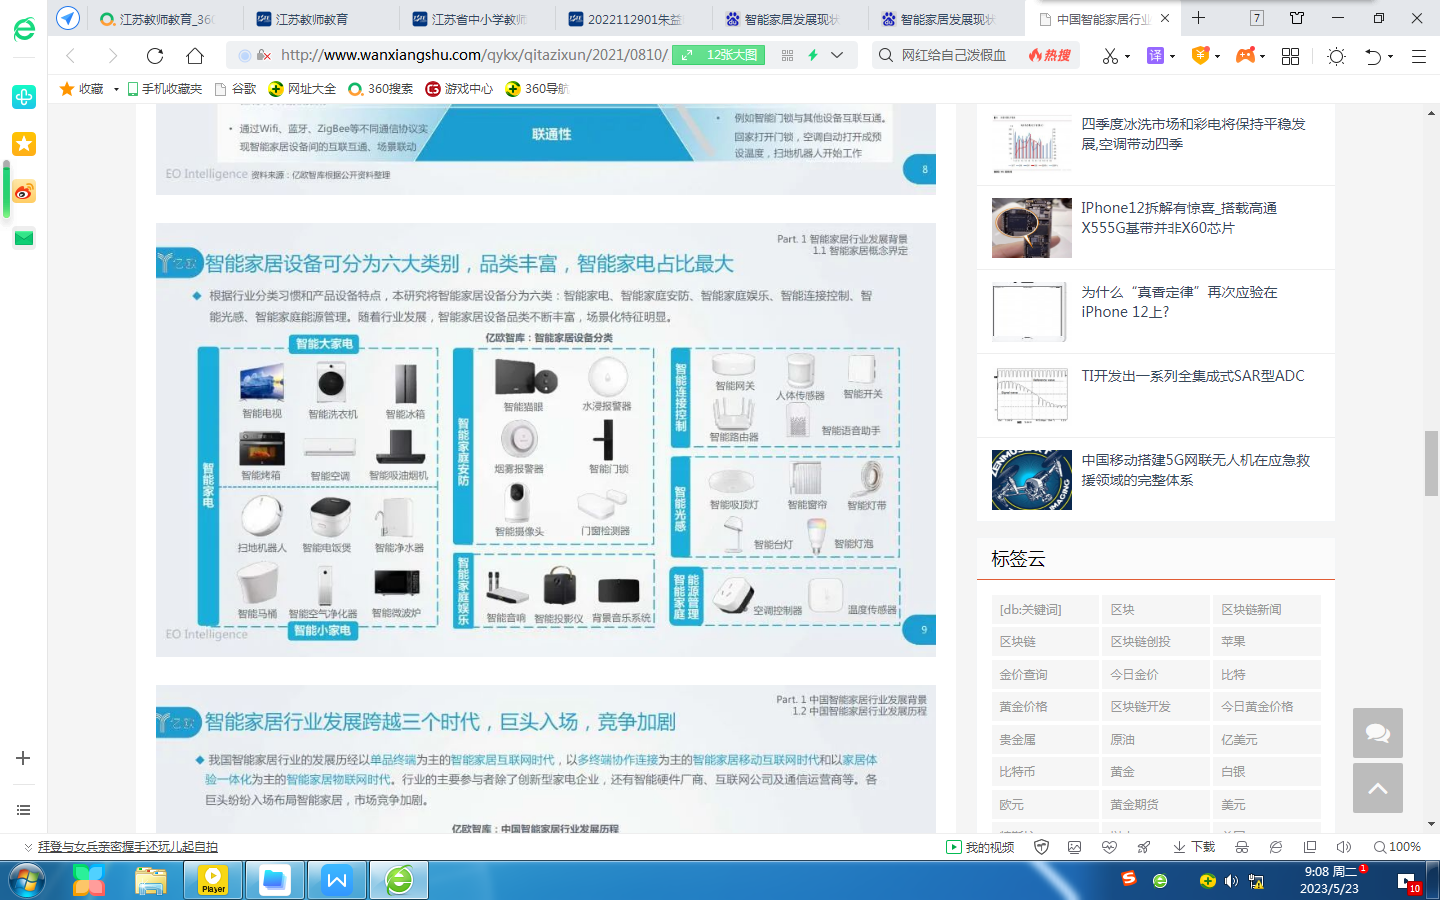
Task: Expand the 收藏 favorites dropdown arrow
Action: [x=116, y=89]
